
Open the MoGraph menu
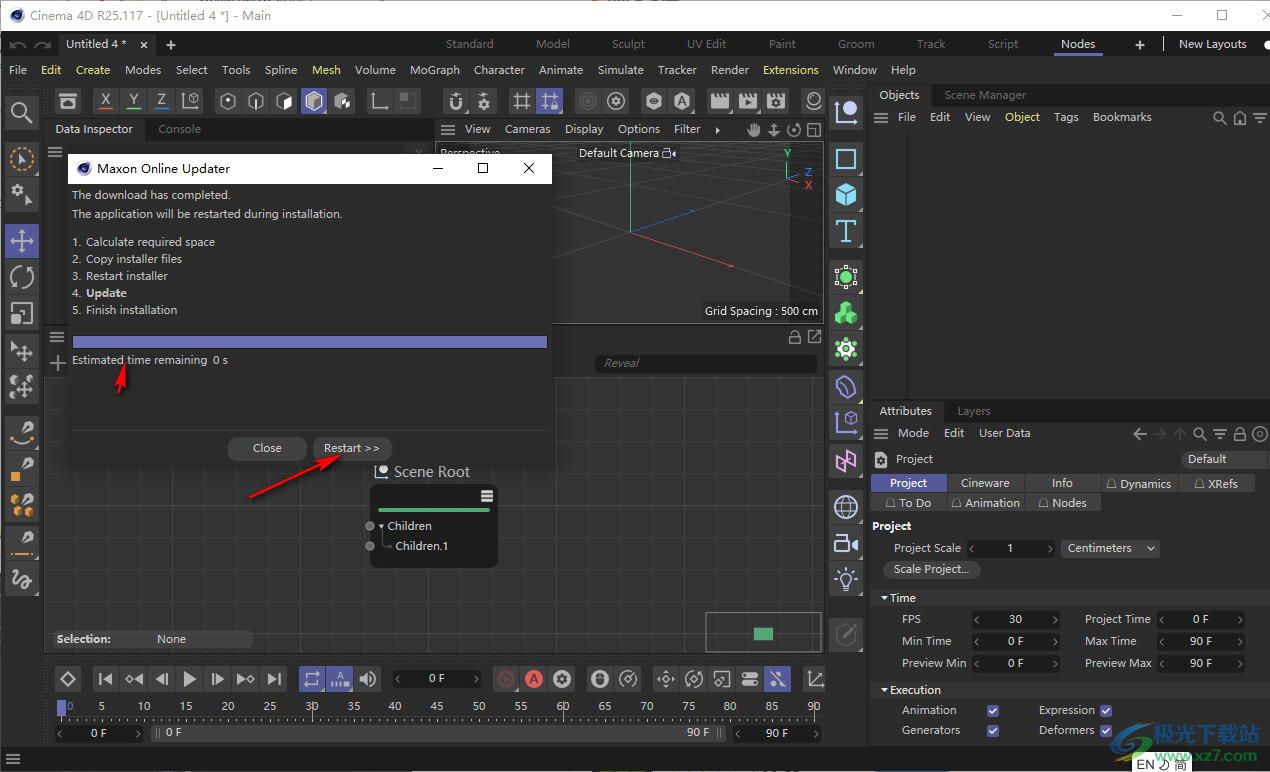click(x=435, y=70)
